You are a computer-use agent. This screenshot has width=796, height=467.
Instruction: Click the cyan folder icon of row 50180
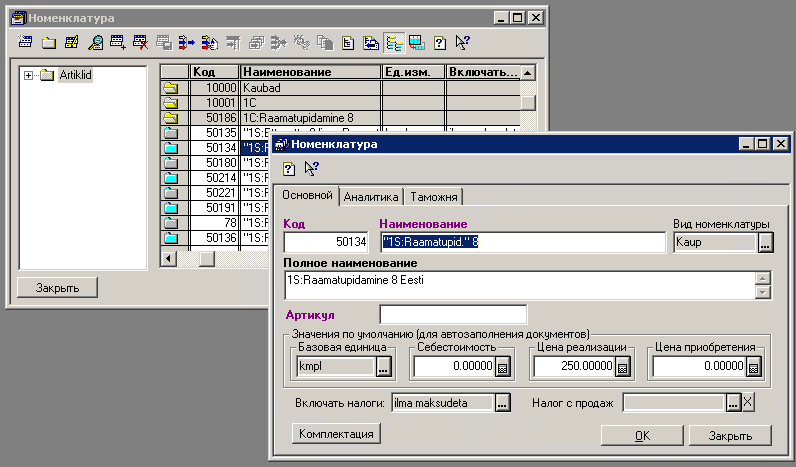[171, 163]
